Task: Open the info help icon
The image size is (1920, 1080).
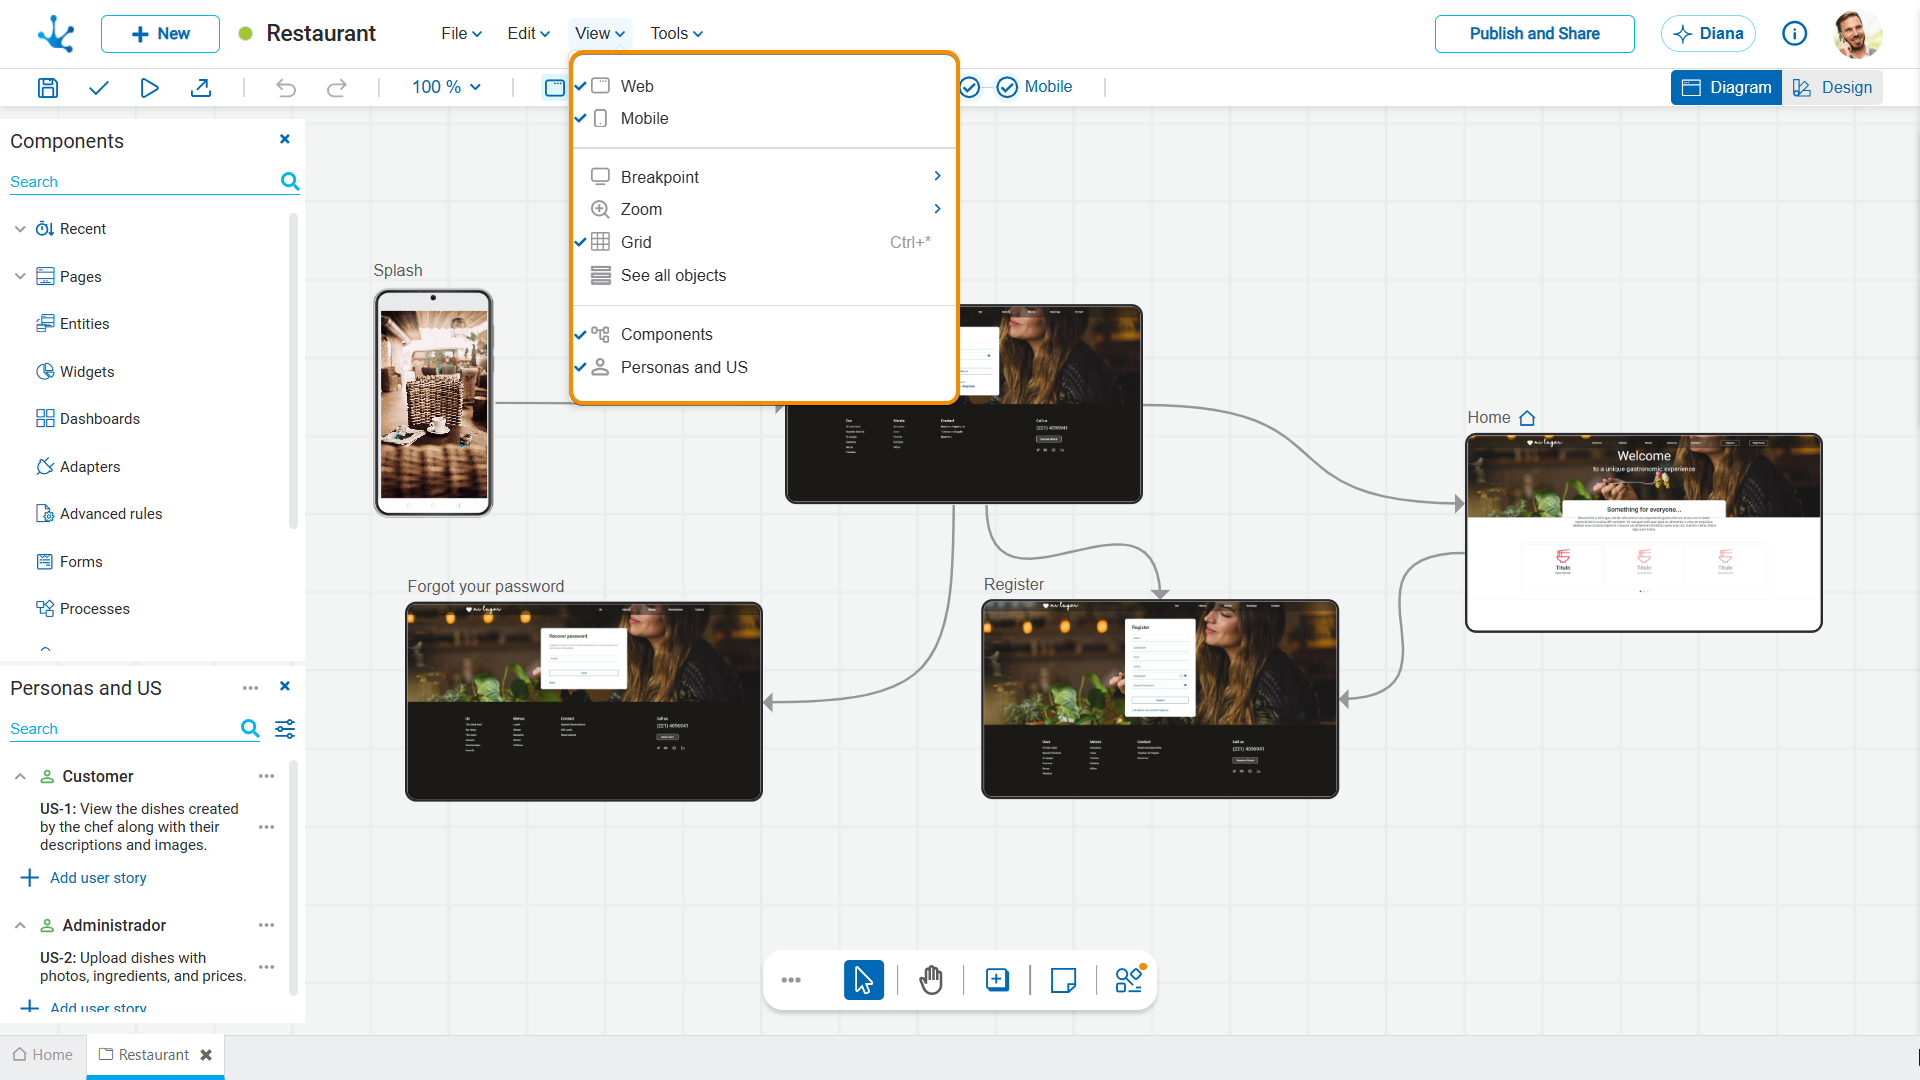Action: (1795, 34)
